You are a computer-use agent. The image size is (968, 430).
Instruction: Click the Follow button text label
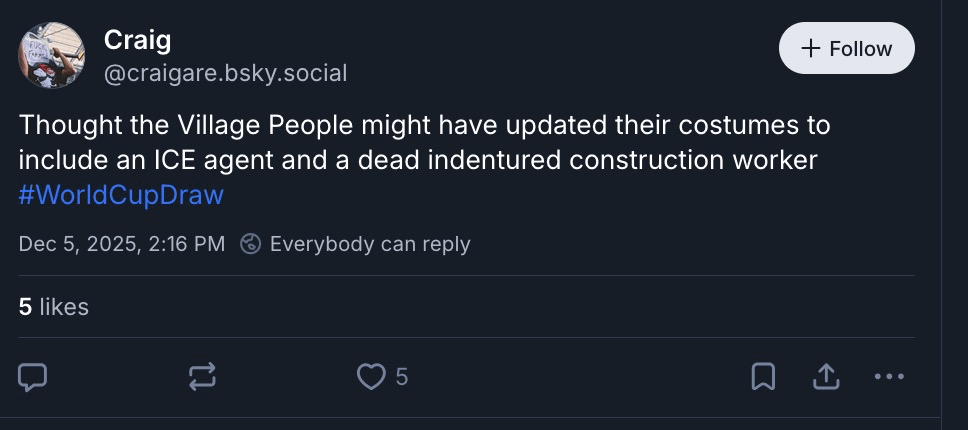tap(860, 48)
